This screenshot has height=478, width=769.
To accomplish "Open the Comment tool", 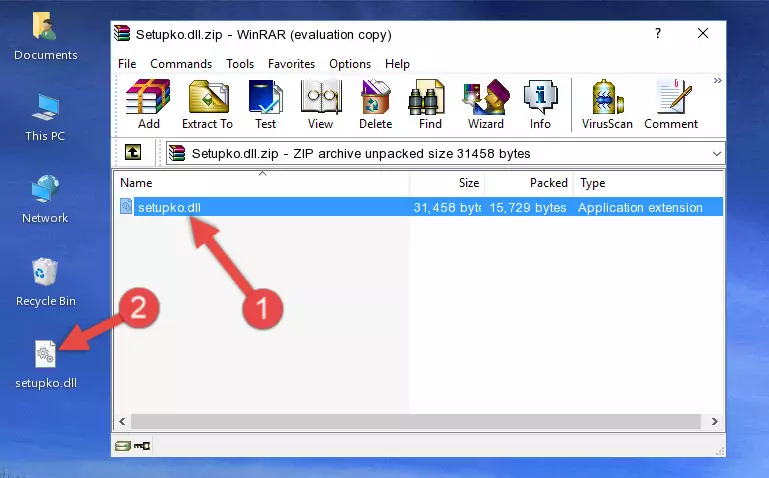I will [671, 104].
